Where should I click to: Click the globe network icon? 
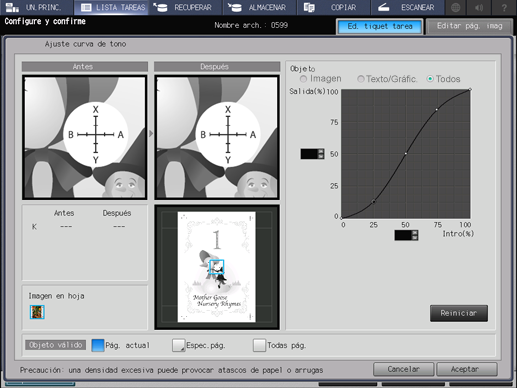tap(456, 7)
